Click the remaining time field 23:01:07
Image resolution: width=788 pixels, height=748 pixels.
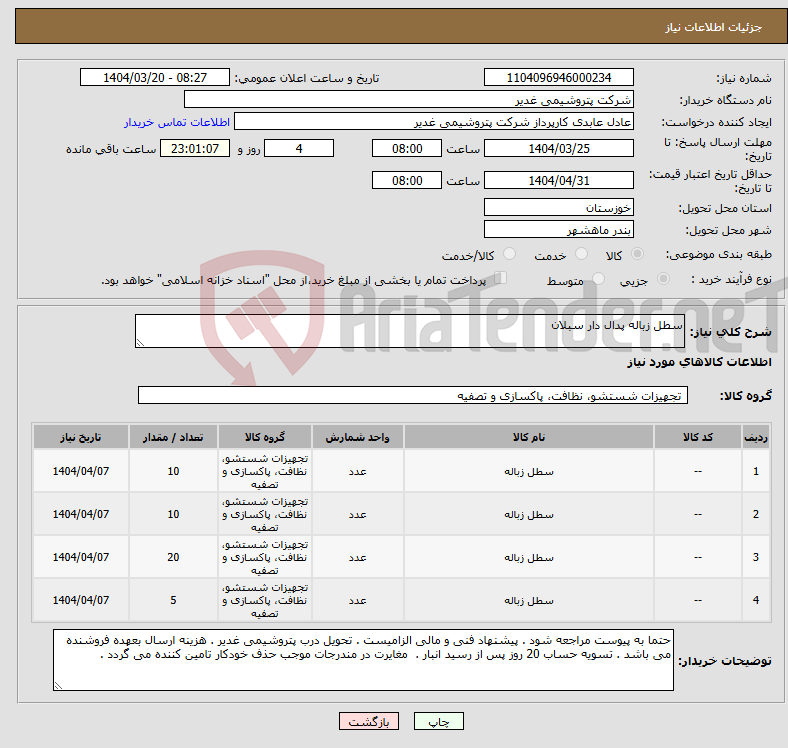(x=195, y=148)
